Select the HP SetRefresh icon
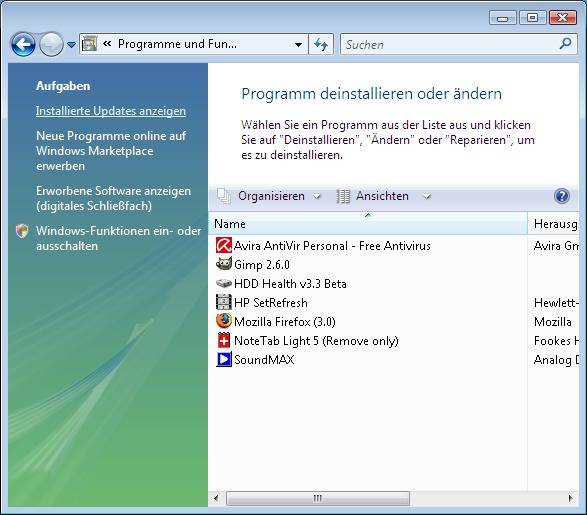Screen dimensions: 587x515 coord(224,302)
